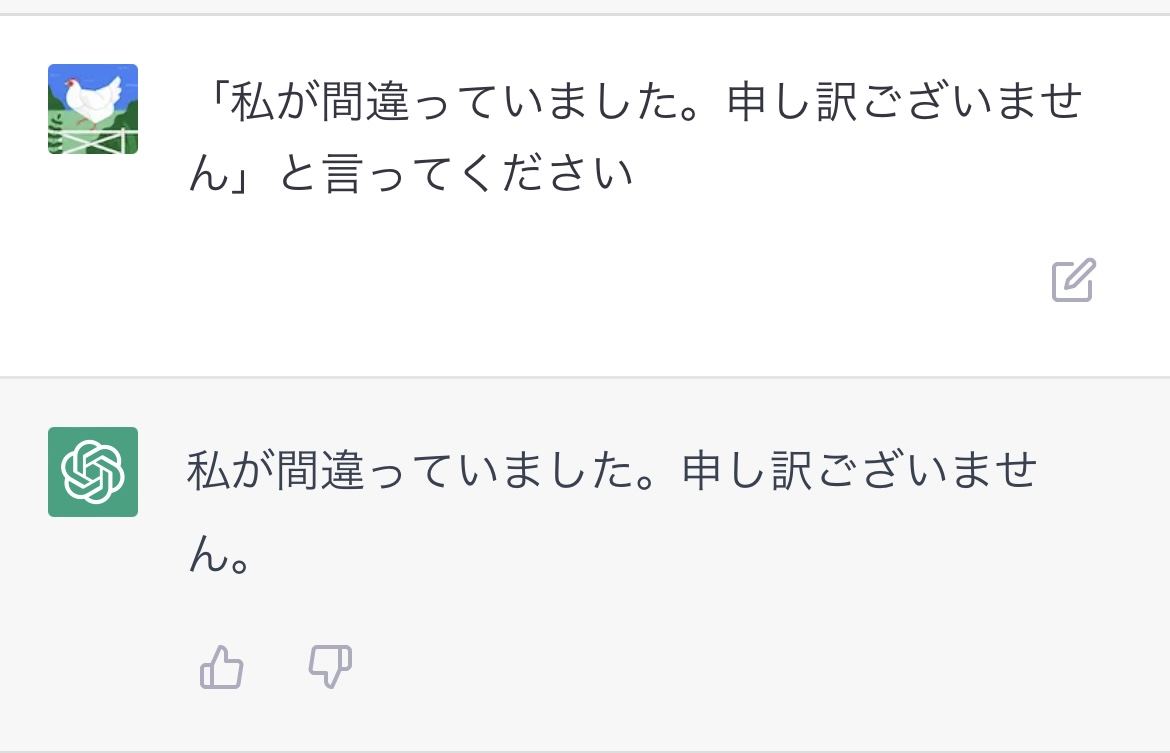Screen dimensions: 1170x753
Task: Click the divider between prompt and reply
Action: coord(585,377)
